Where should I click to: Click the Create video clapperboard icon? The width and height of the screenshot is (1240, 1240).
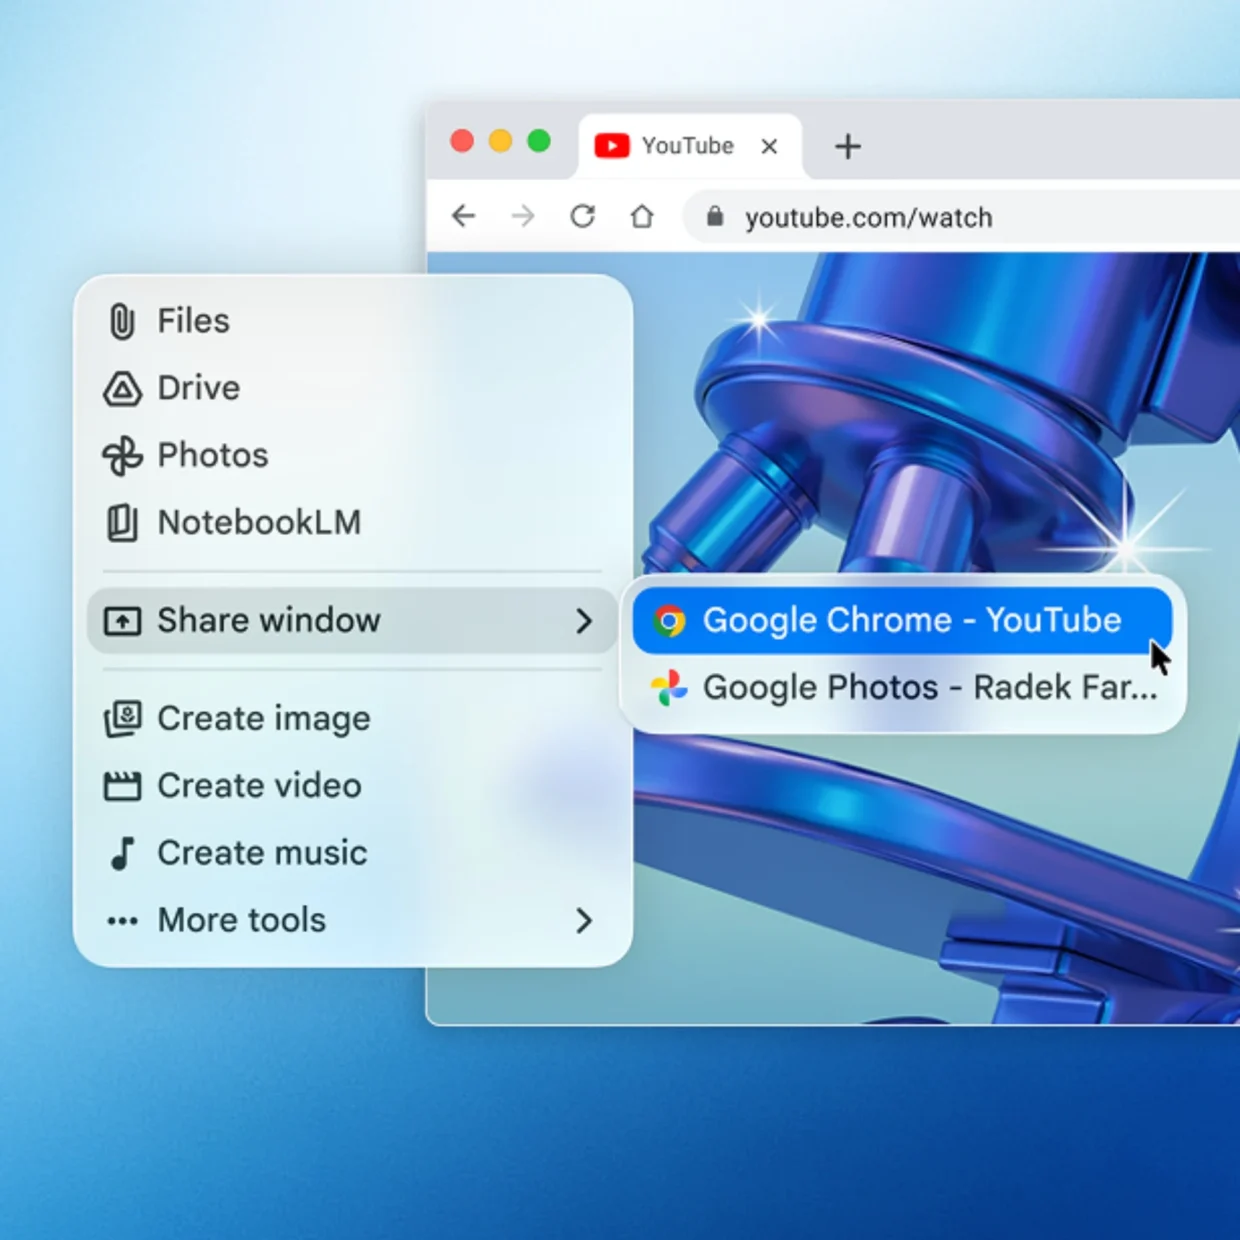[x=120, y=786]
